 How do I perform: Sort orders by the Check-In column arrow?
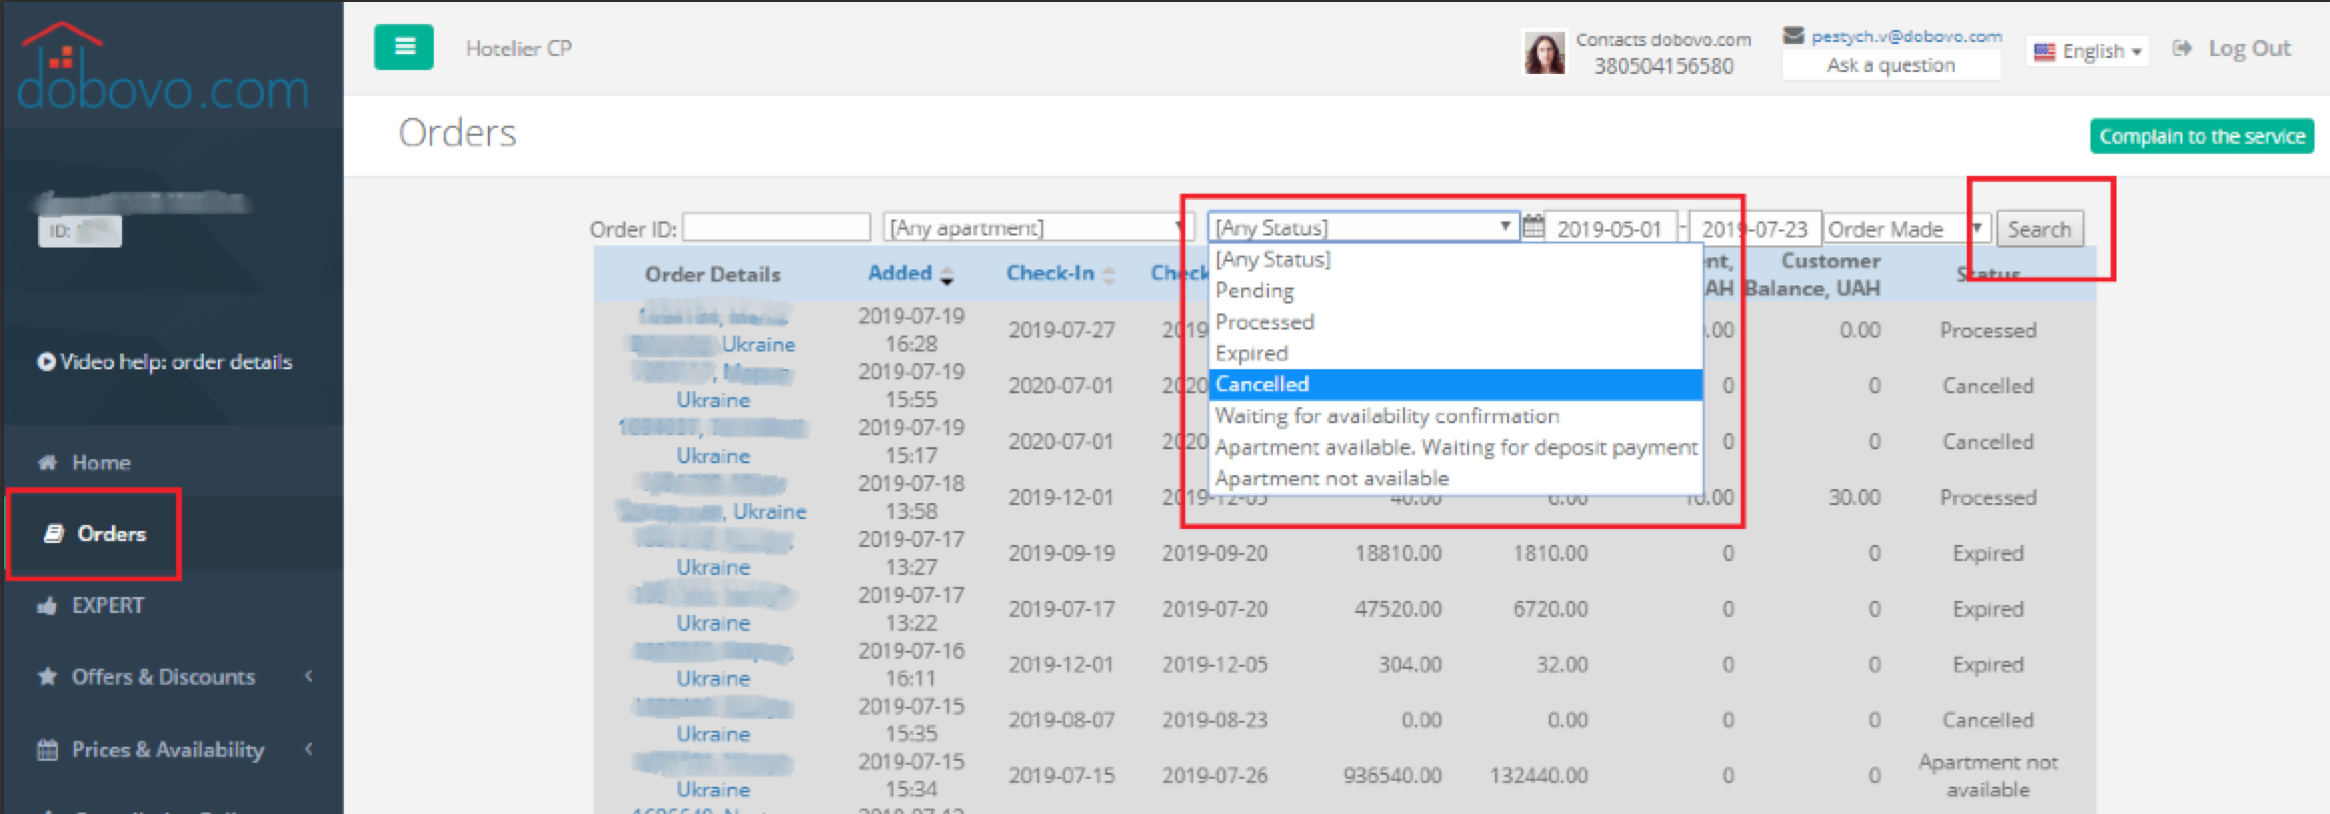(1108, 275)
